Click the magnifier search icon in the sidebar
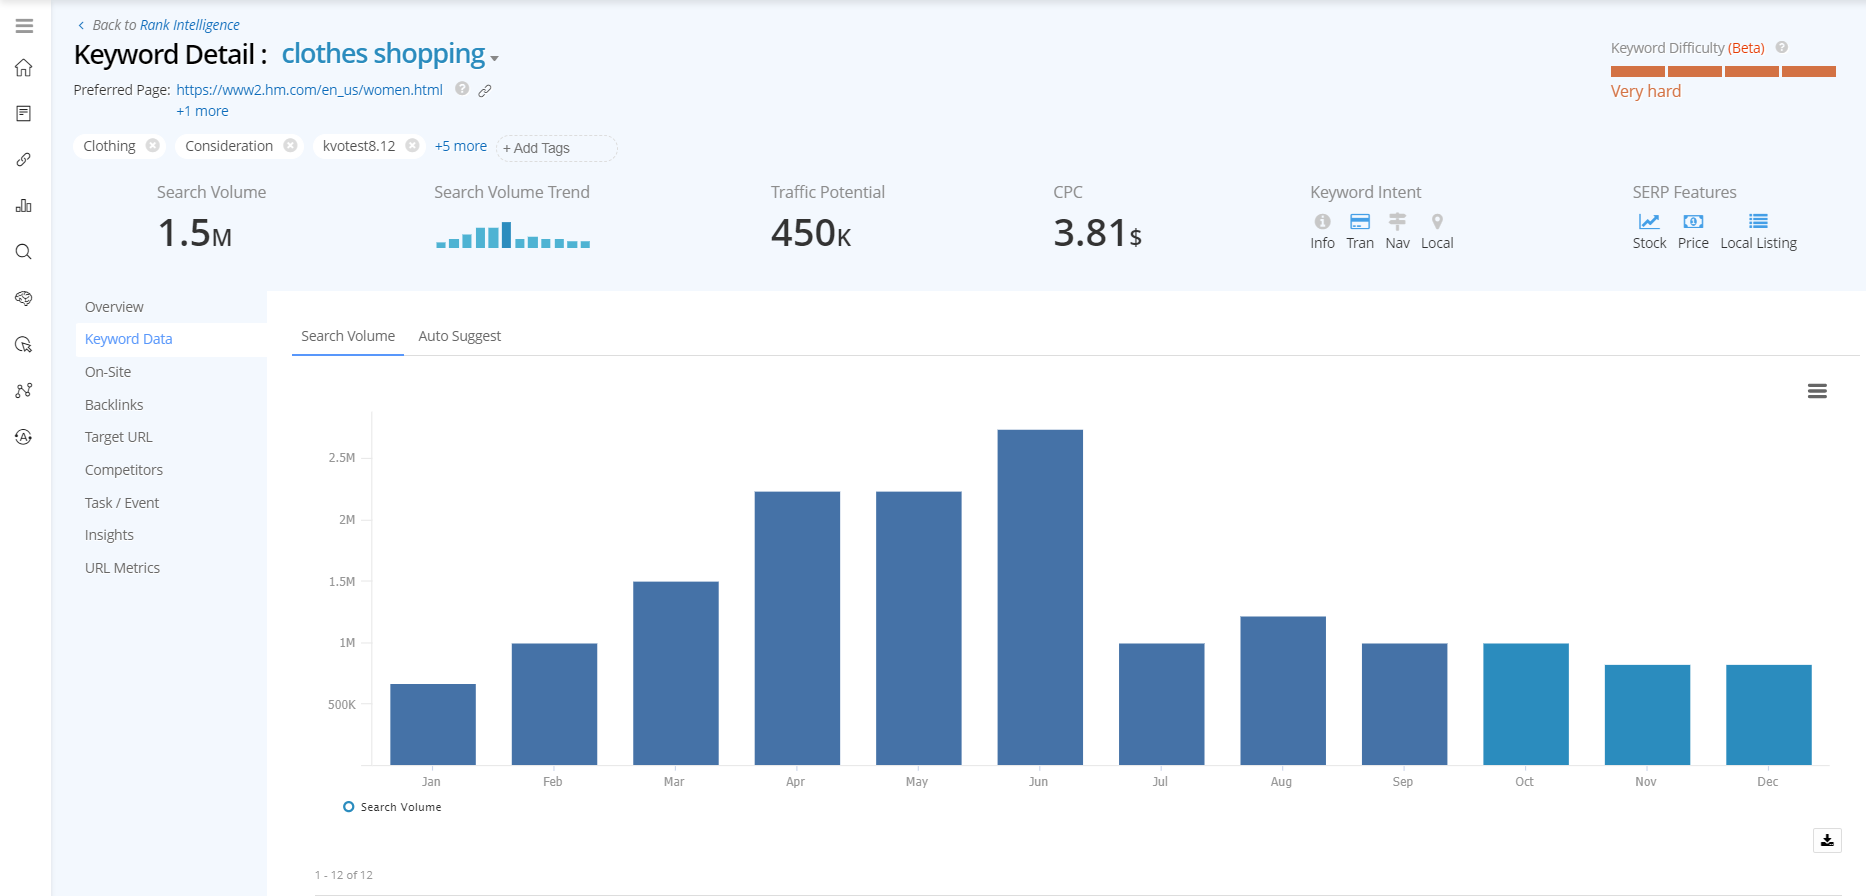The width and height of the screenshot is (1866, 896). pos(24,252)
